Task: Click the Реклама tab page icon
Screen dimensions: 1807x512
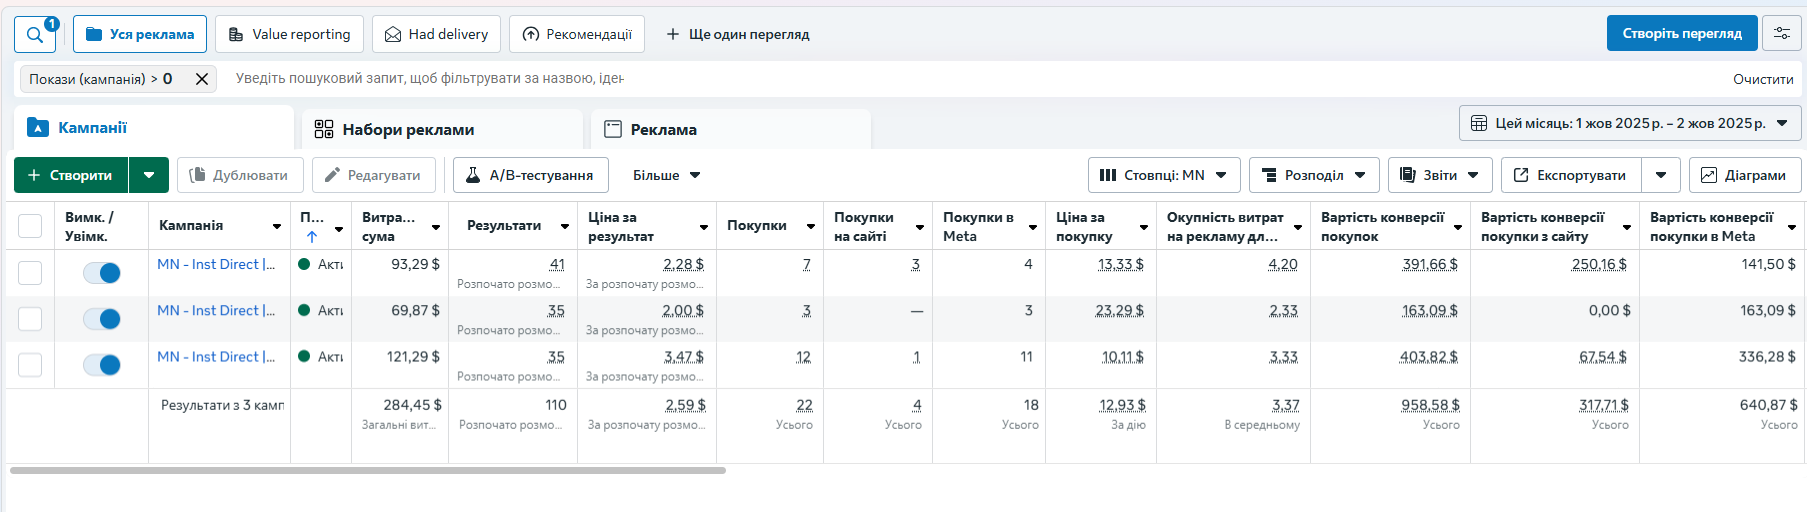Action: (x=611, y=129)
